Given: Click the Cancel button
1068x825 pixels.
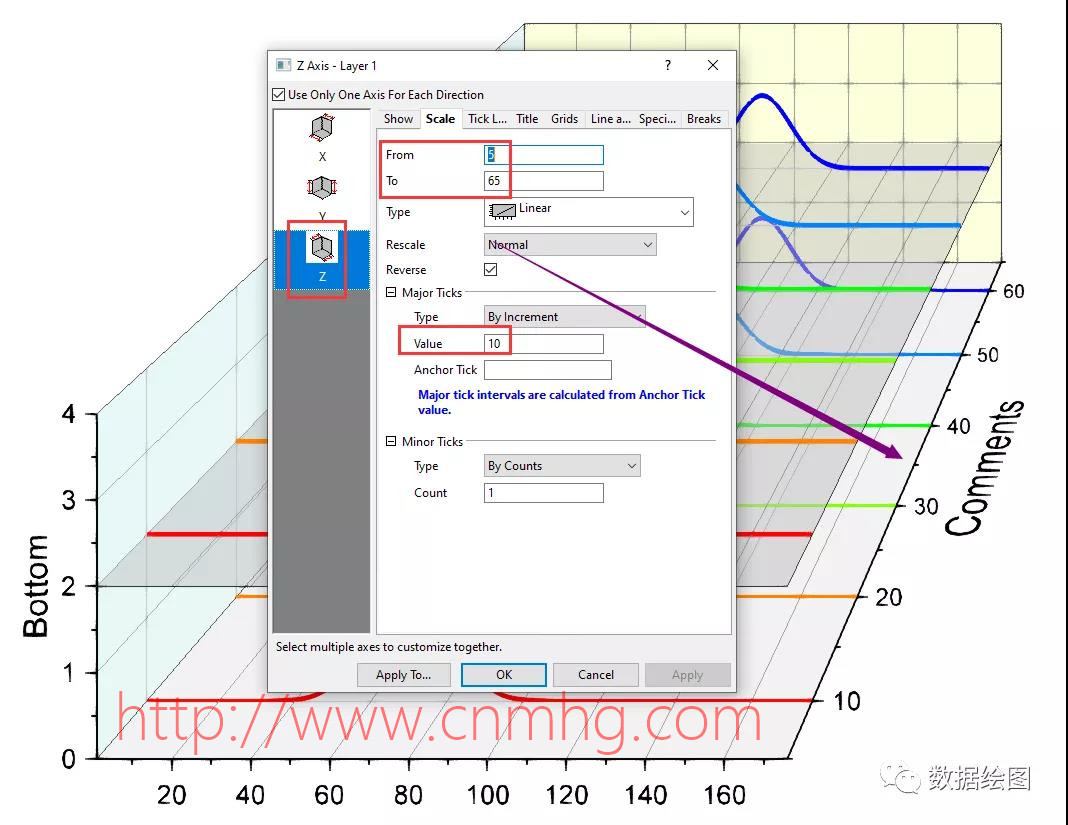Looking at the screenshot, I should coord(596,675).
